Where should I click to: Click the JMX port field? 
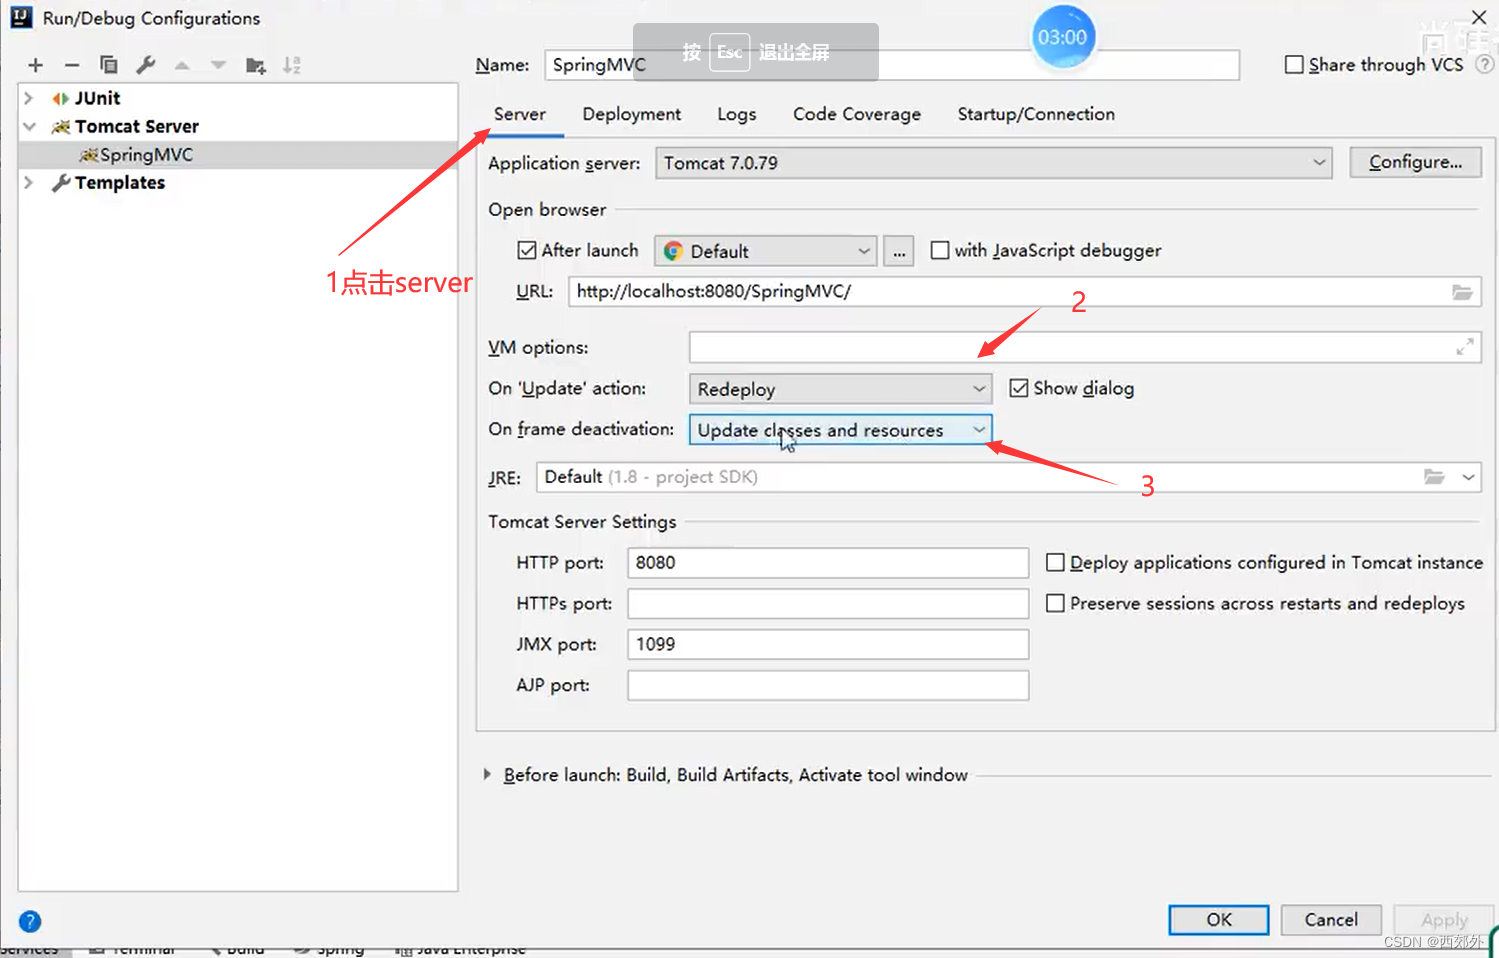pos(828,644)
